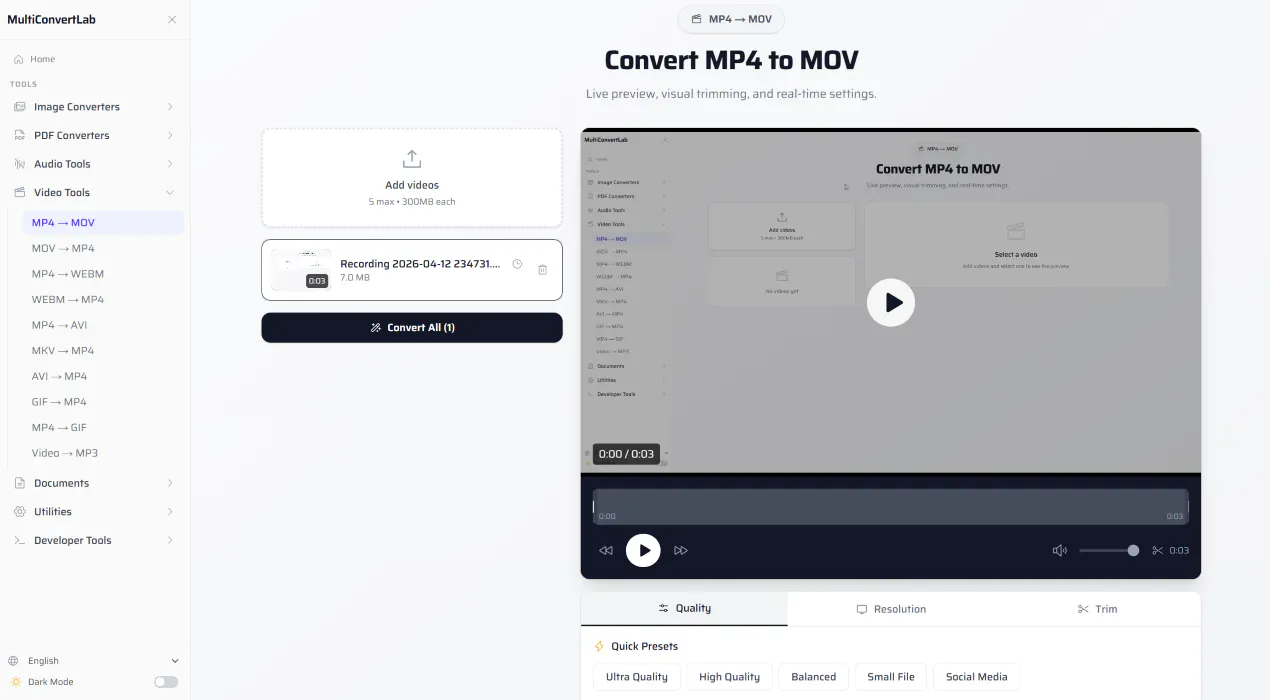Click the fast-forward icon in player controls
This screenshot has width=1270, height=700.
point(681,550)
